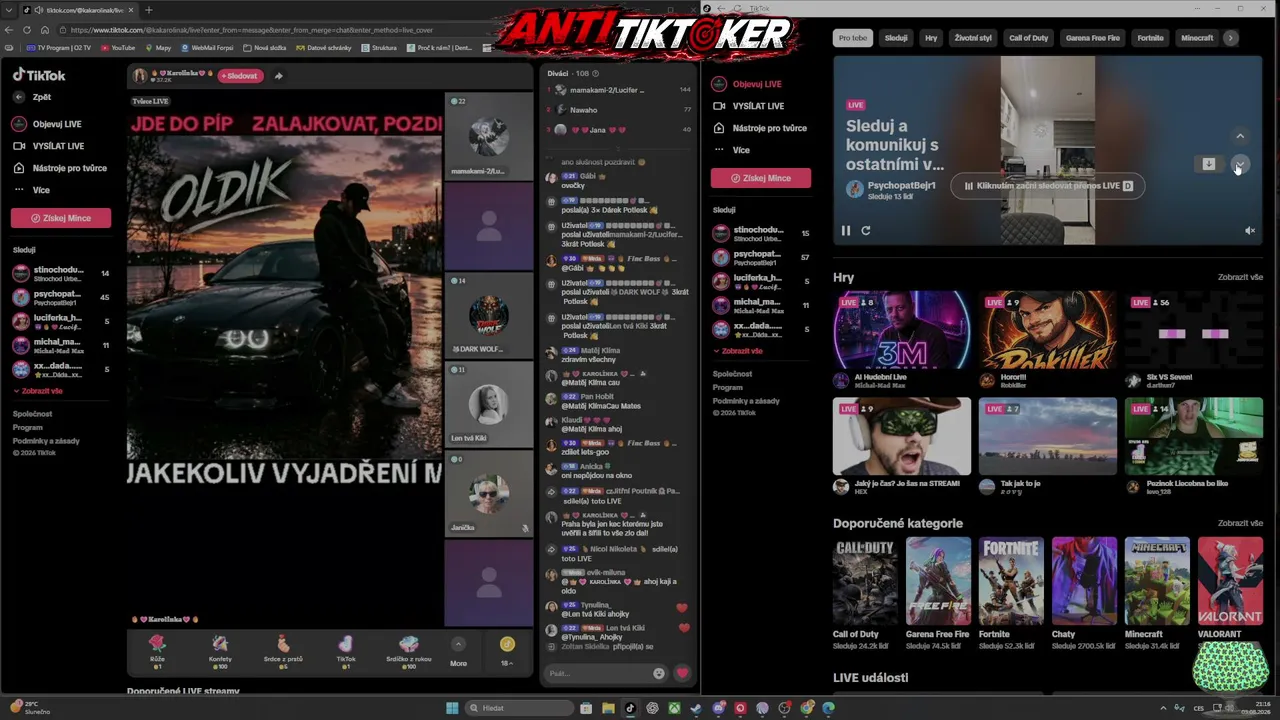Show all Doporučené kategorie with Zobrazit vše

tap(1240, 523)
